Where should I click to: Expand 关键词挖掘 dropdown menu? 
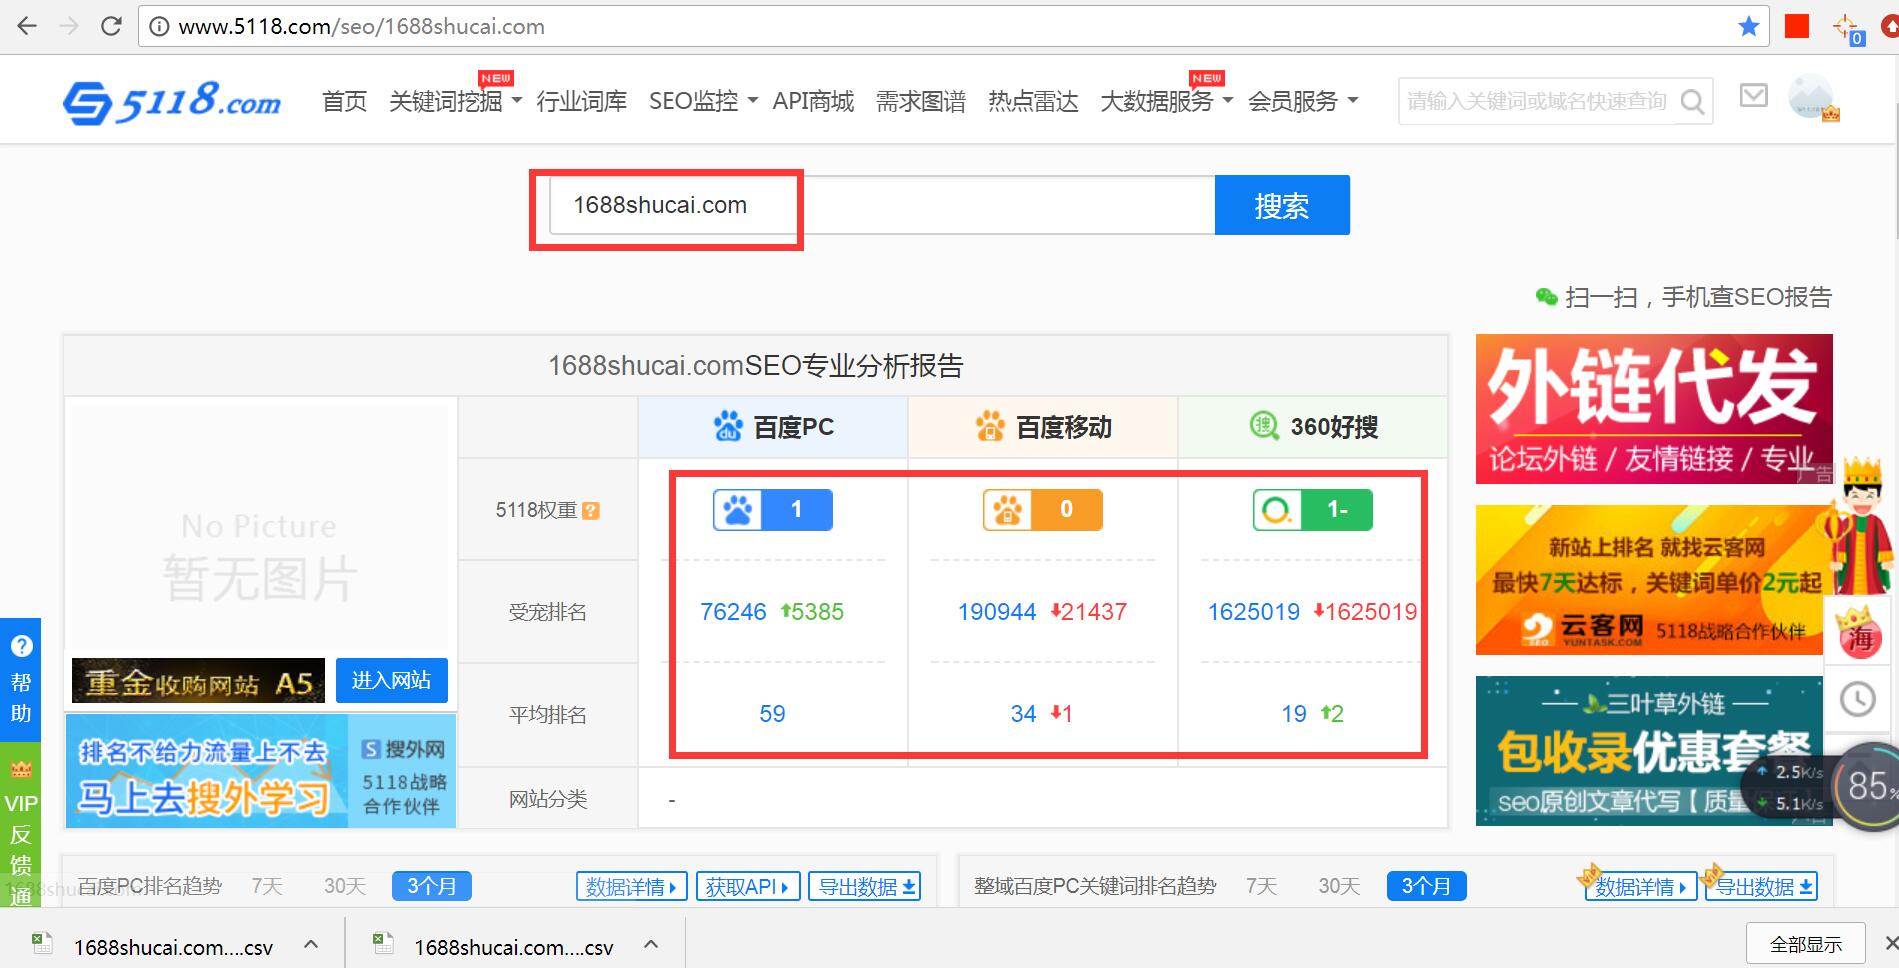pyautogui.click(x=455, y=101)
